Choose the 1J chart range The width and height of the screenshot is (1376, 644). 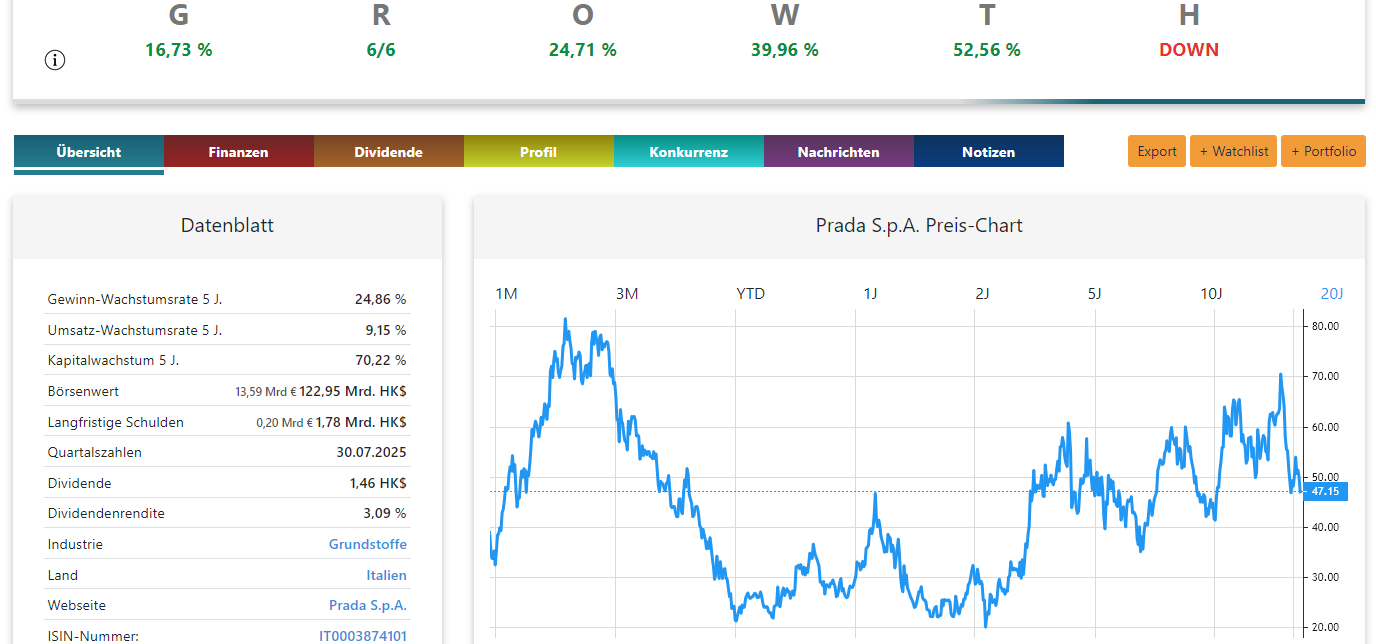tap(870, 293)
